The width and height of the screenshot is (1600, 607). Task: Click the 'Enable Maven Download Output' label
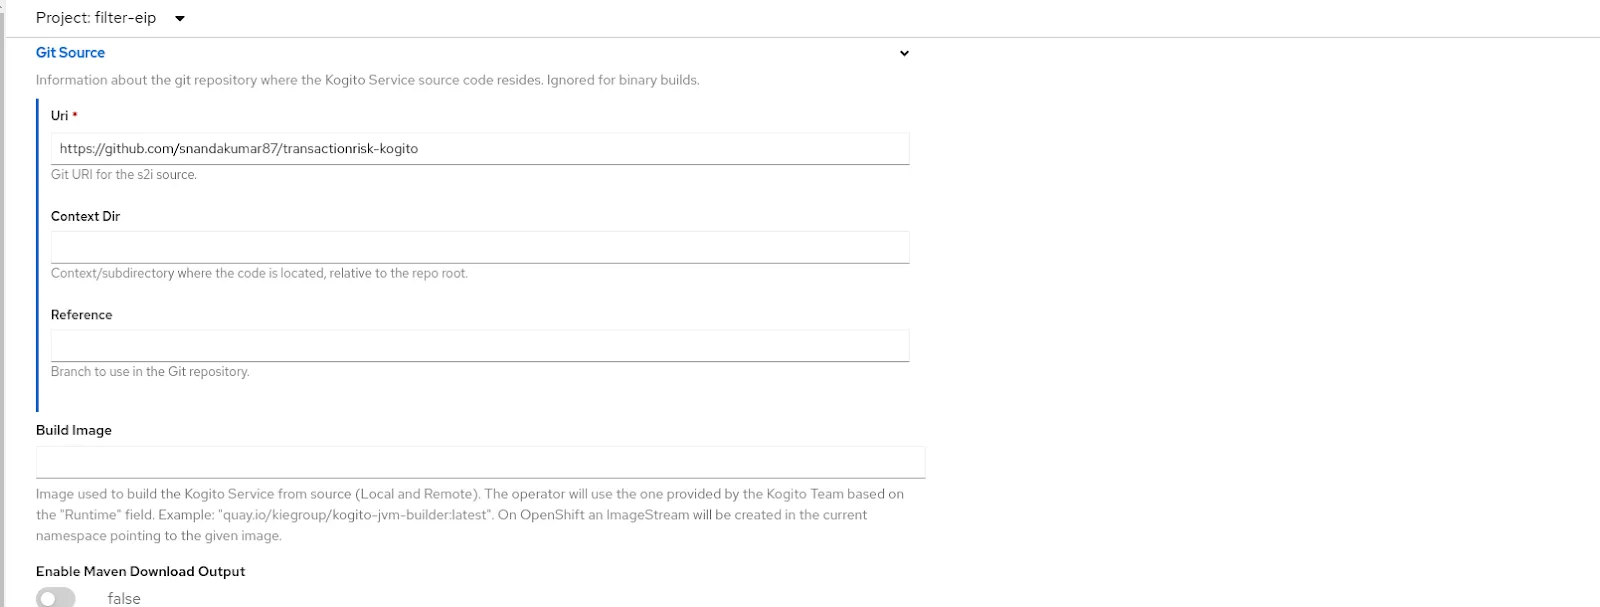(140, 571)
